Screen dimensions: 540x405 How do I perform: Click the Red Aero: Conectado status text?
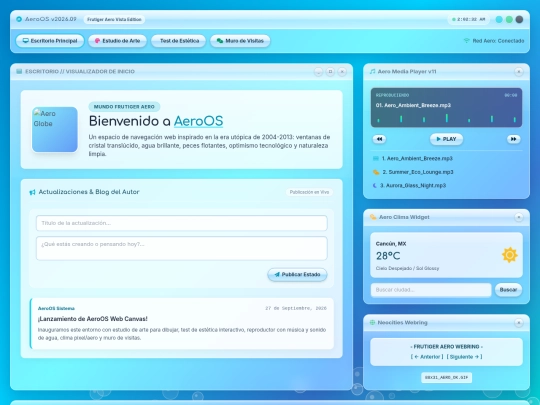click(x=498, y=41)
